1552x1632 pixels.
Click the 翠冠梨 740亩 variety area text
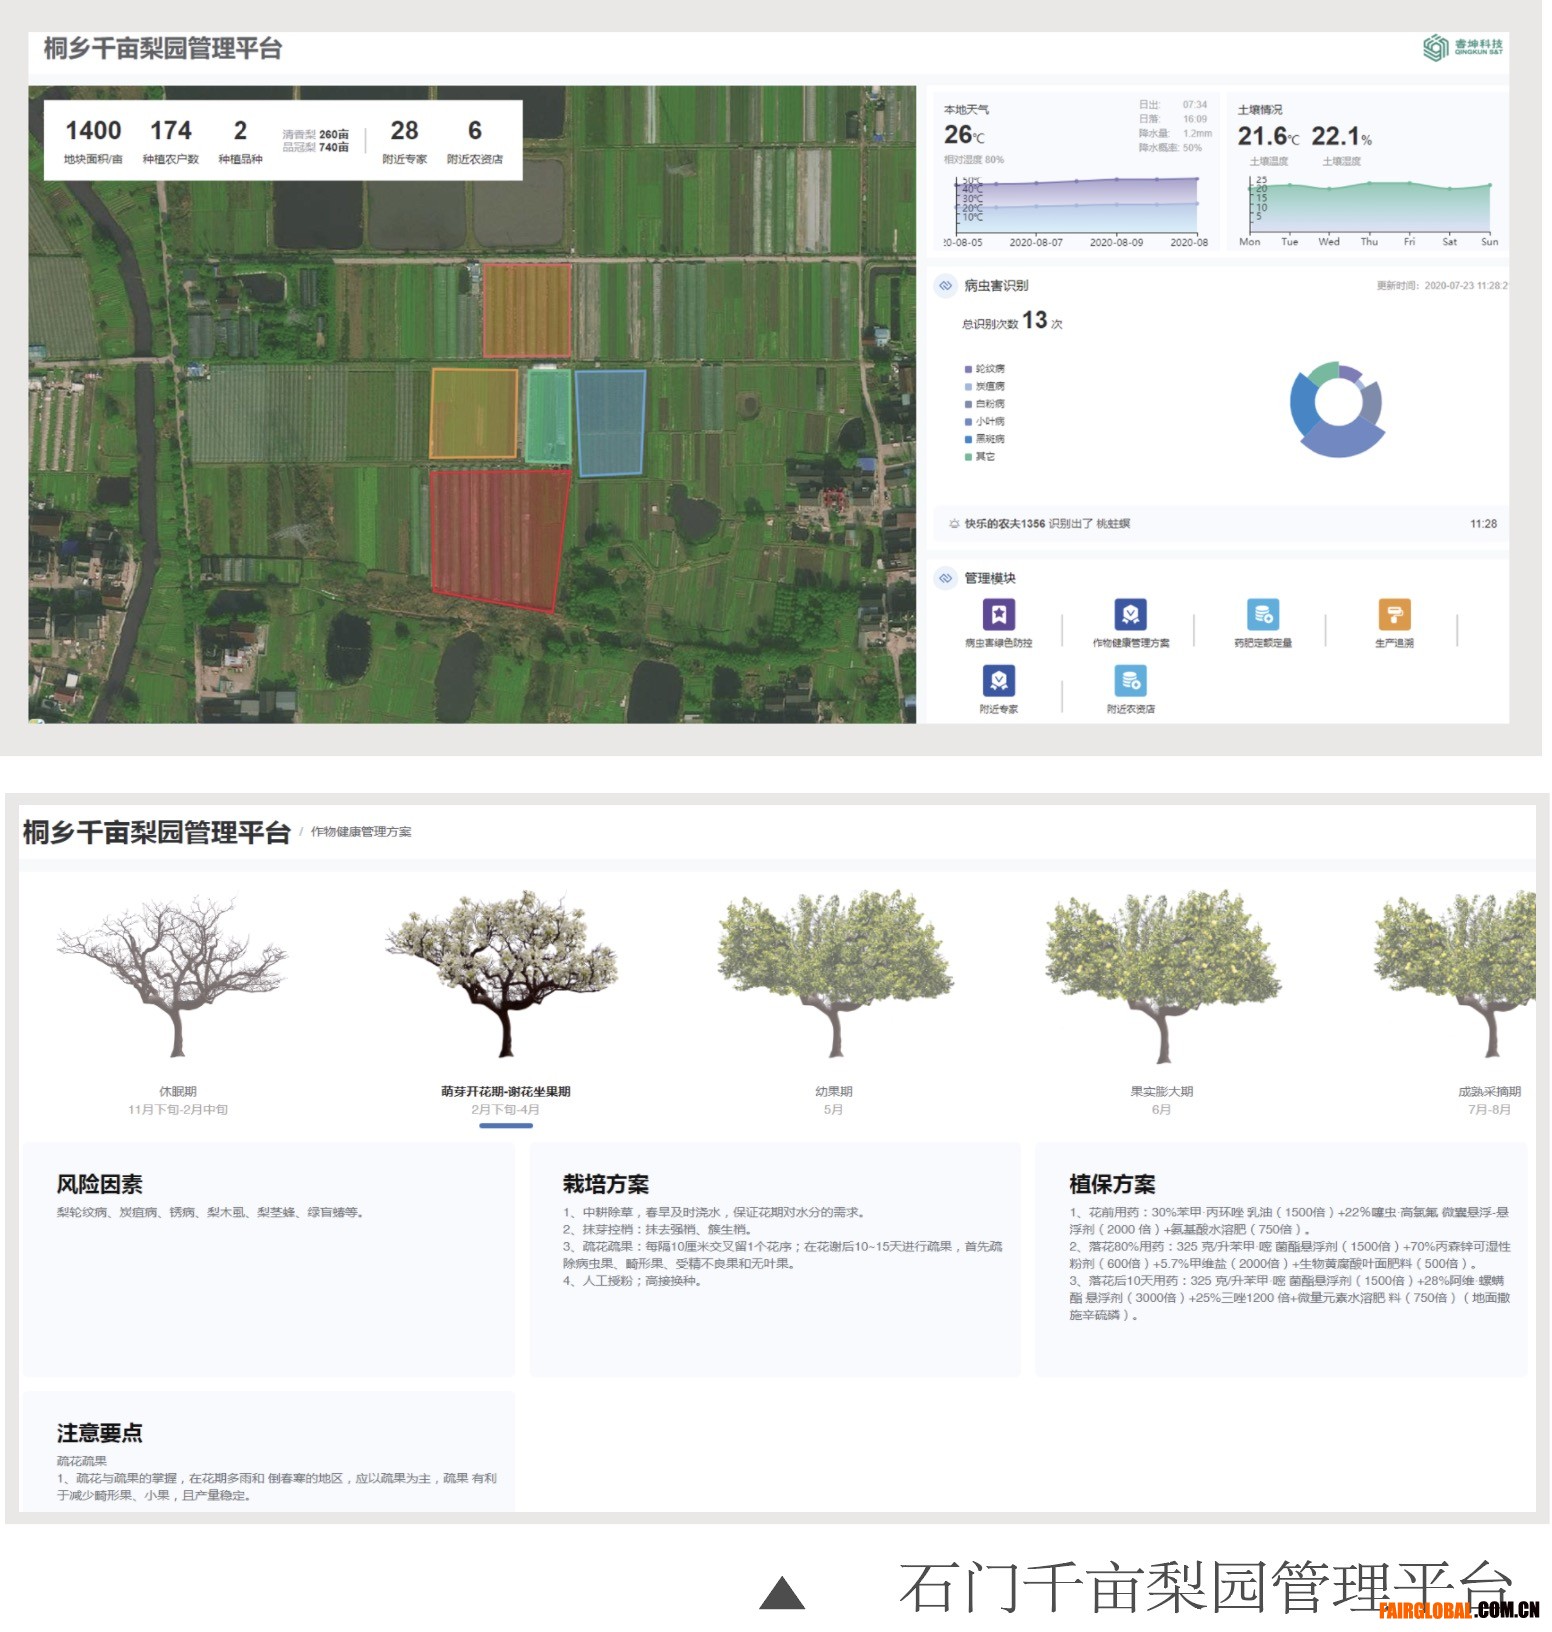click(x=316, y=147)
